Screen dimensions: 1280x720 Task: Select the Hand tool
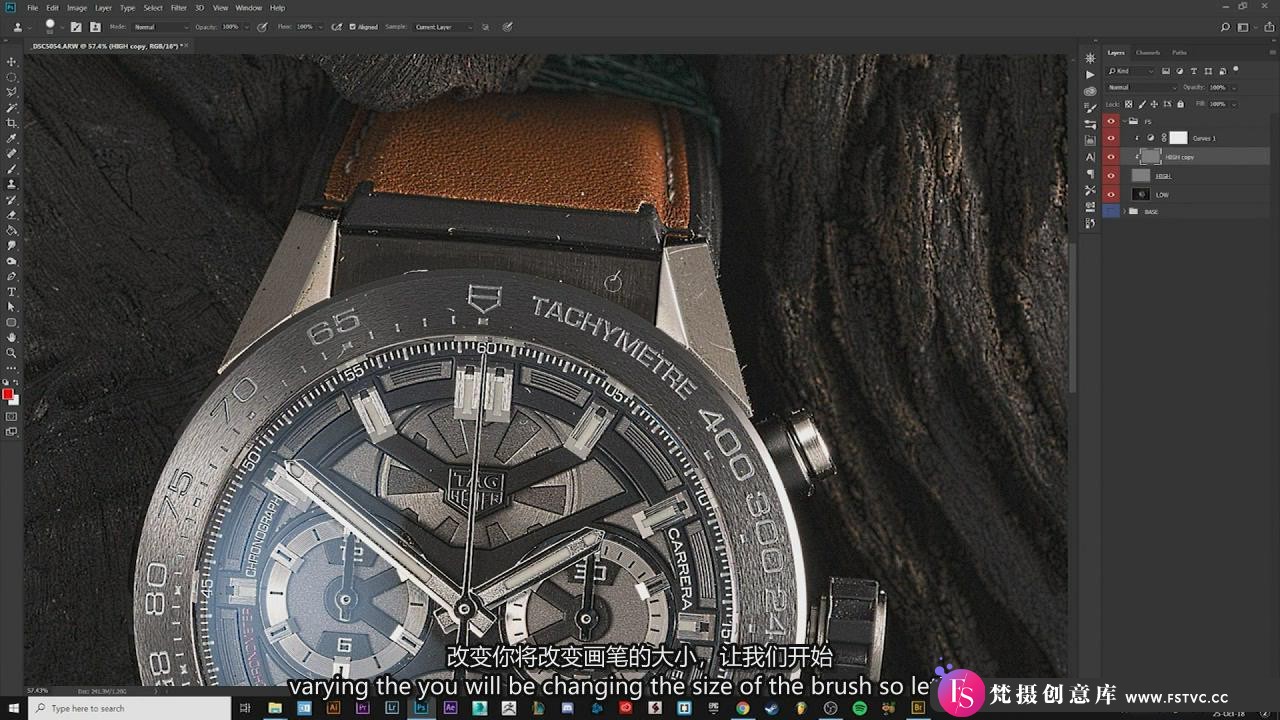click(12, 337)
